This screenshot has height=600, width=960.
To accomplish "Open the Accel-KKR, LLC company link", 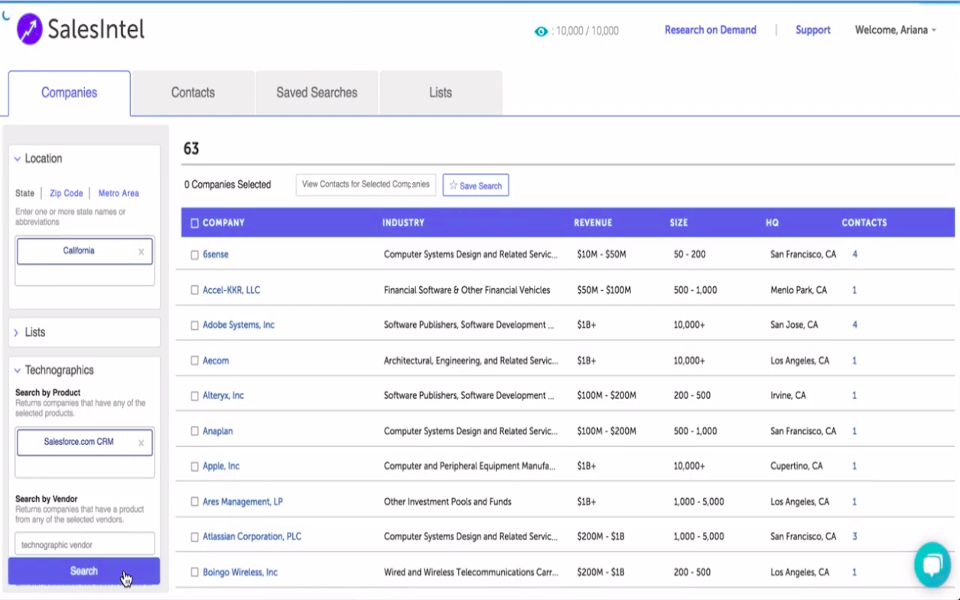I will (231, 290).
